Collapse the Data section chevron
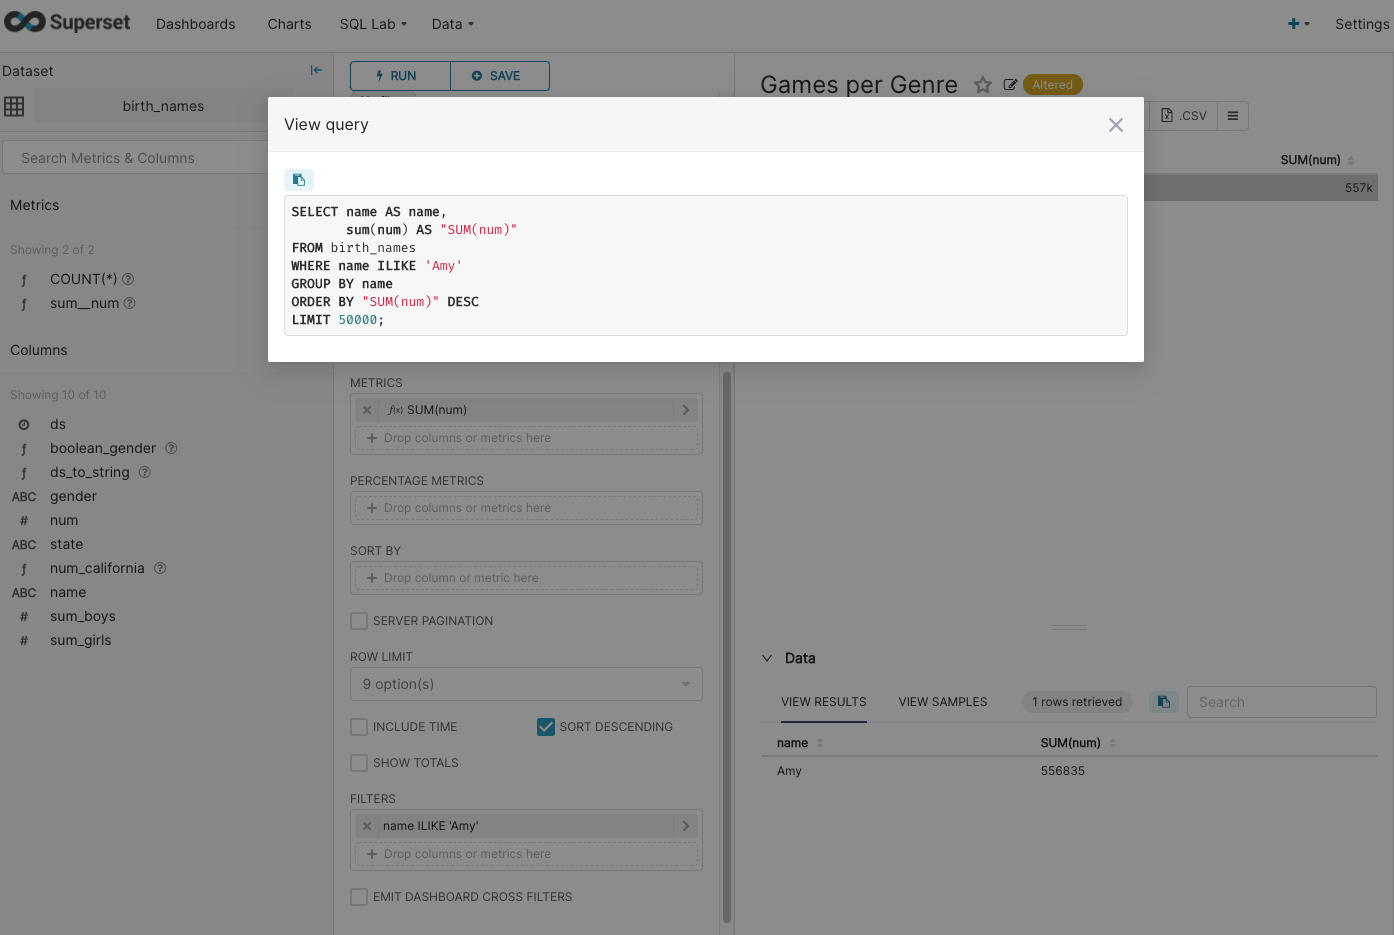Viewport: 1394px width, 935px height. [x=767, y=658]
